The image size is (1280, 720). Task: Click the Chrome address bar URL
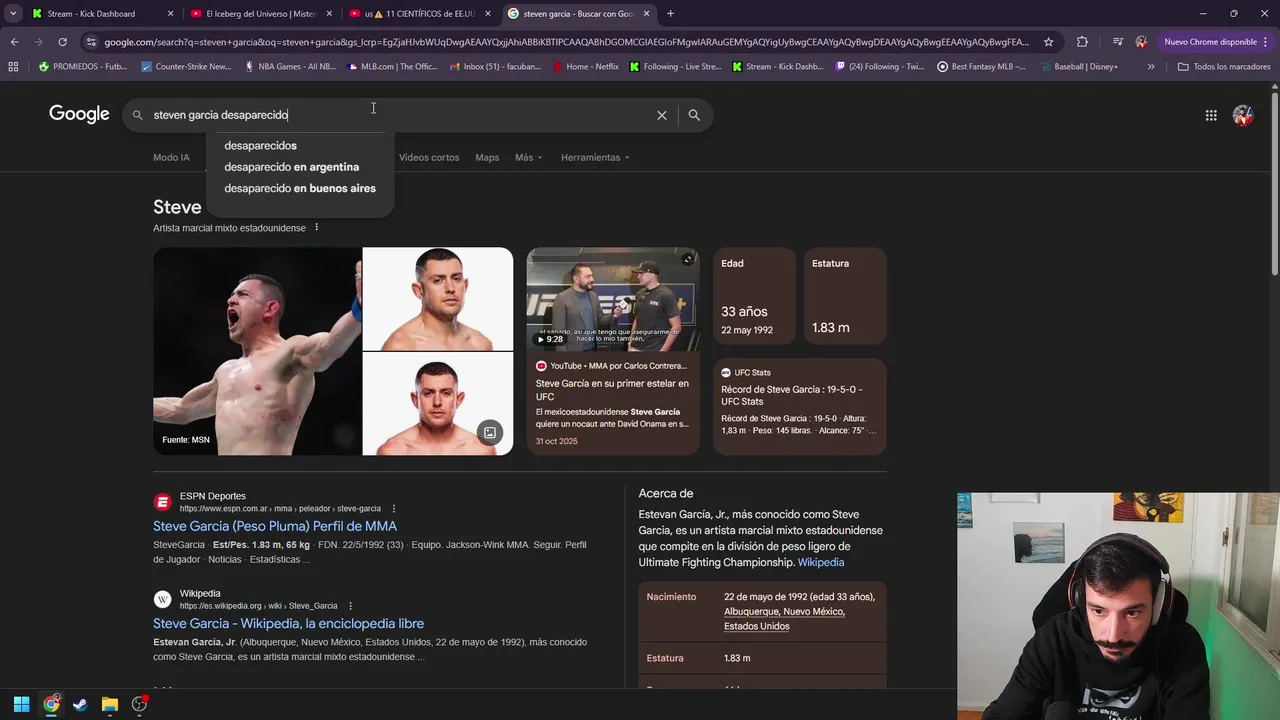(565, 42)
